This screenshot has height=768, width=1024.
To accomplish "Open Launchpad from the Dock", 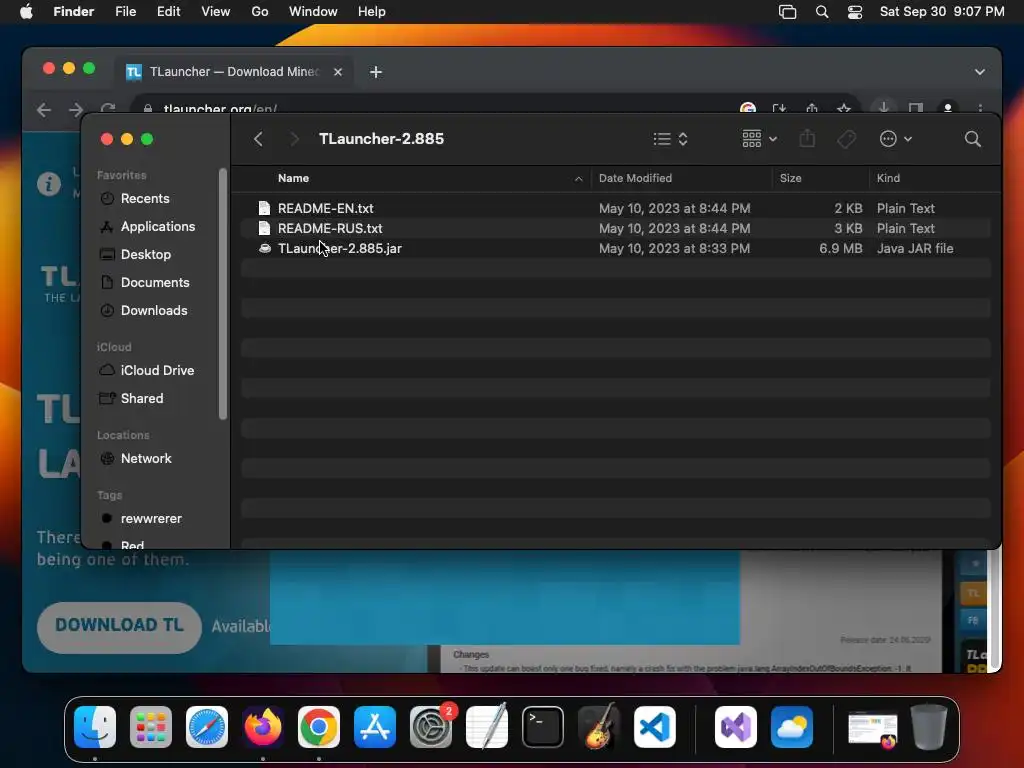I will click(151, 727).
